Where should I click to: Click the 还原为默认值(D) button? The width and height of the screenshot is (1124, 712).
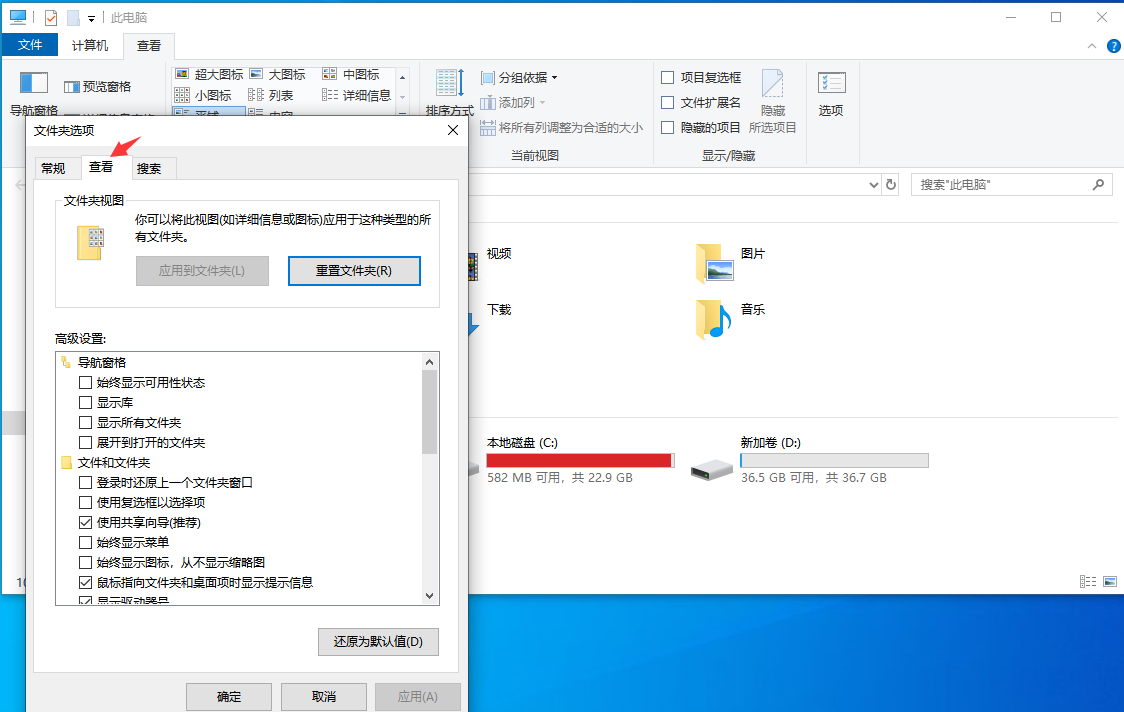[x=378, y=642]
